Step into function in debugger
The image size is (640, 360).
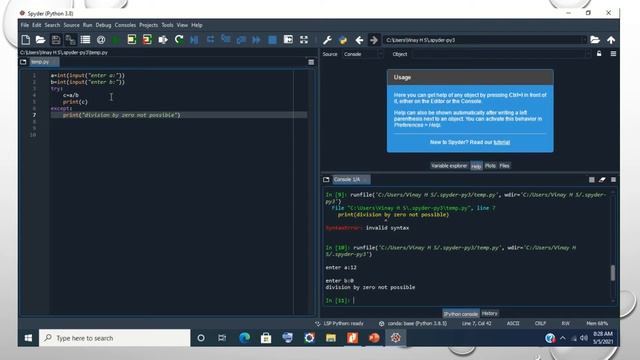tap(226, 40)
